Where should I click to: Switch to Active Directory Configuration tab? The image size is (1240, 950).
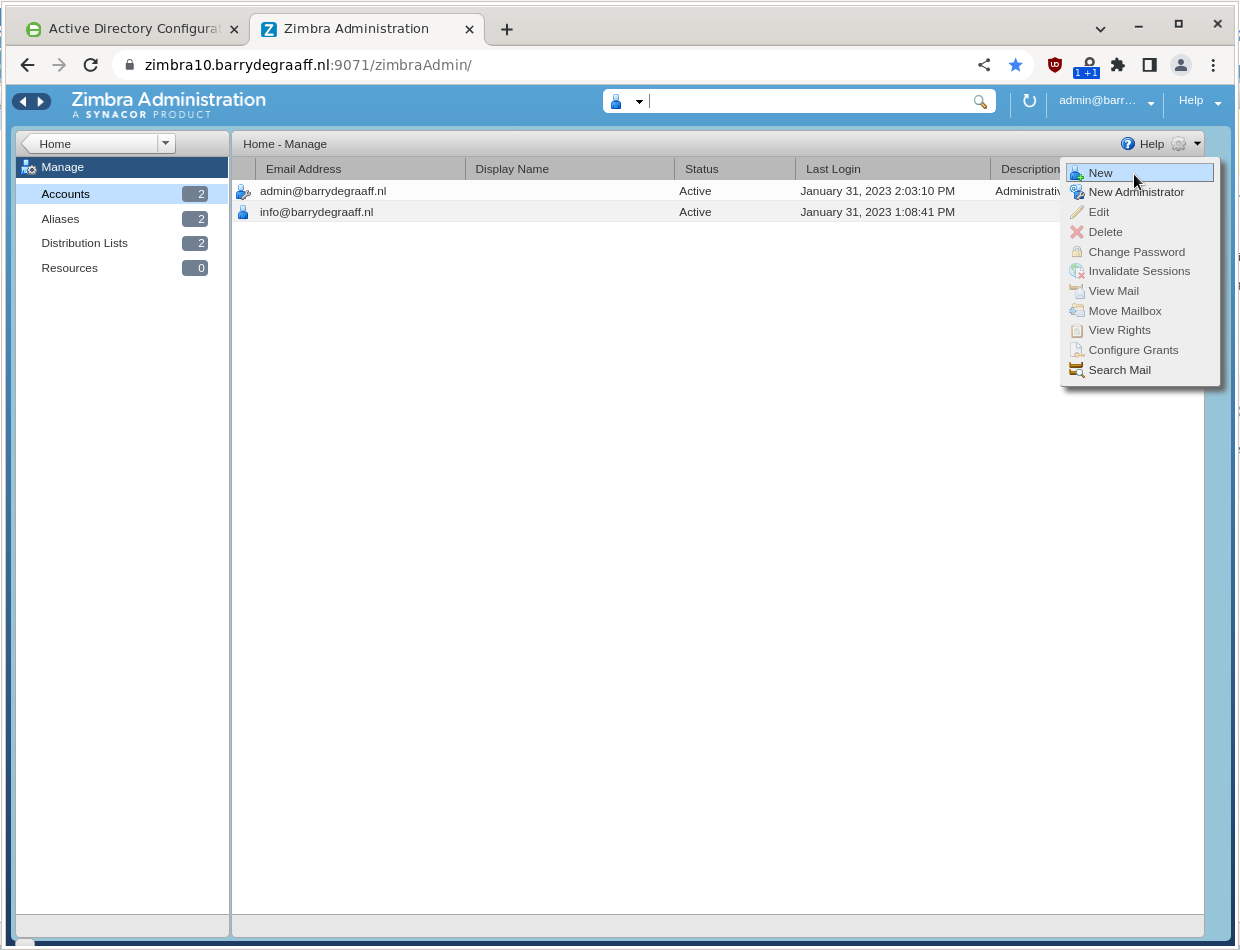(x=133, y=29)
